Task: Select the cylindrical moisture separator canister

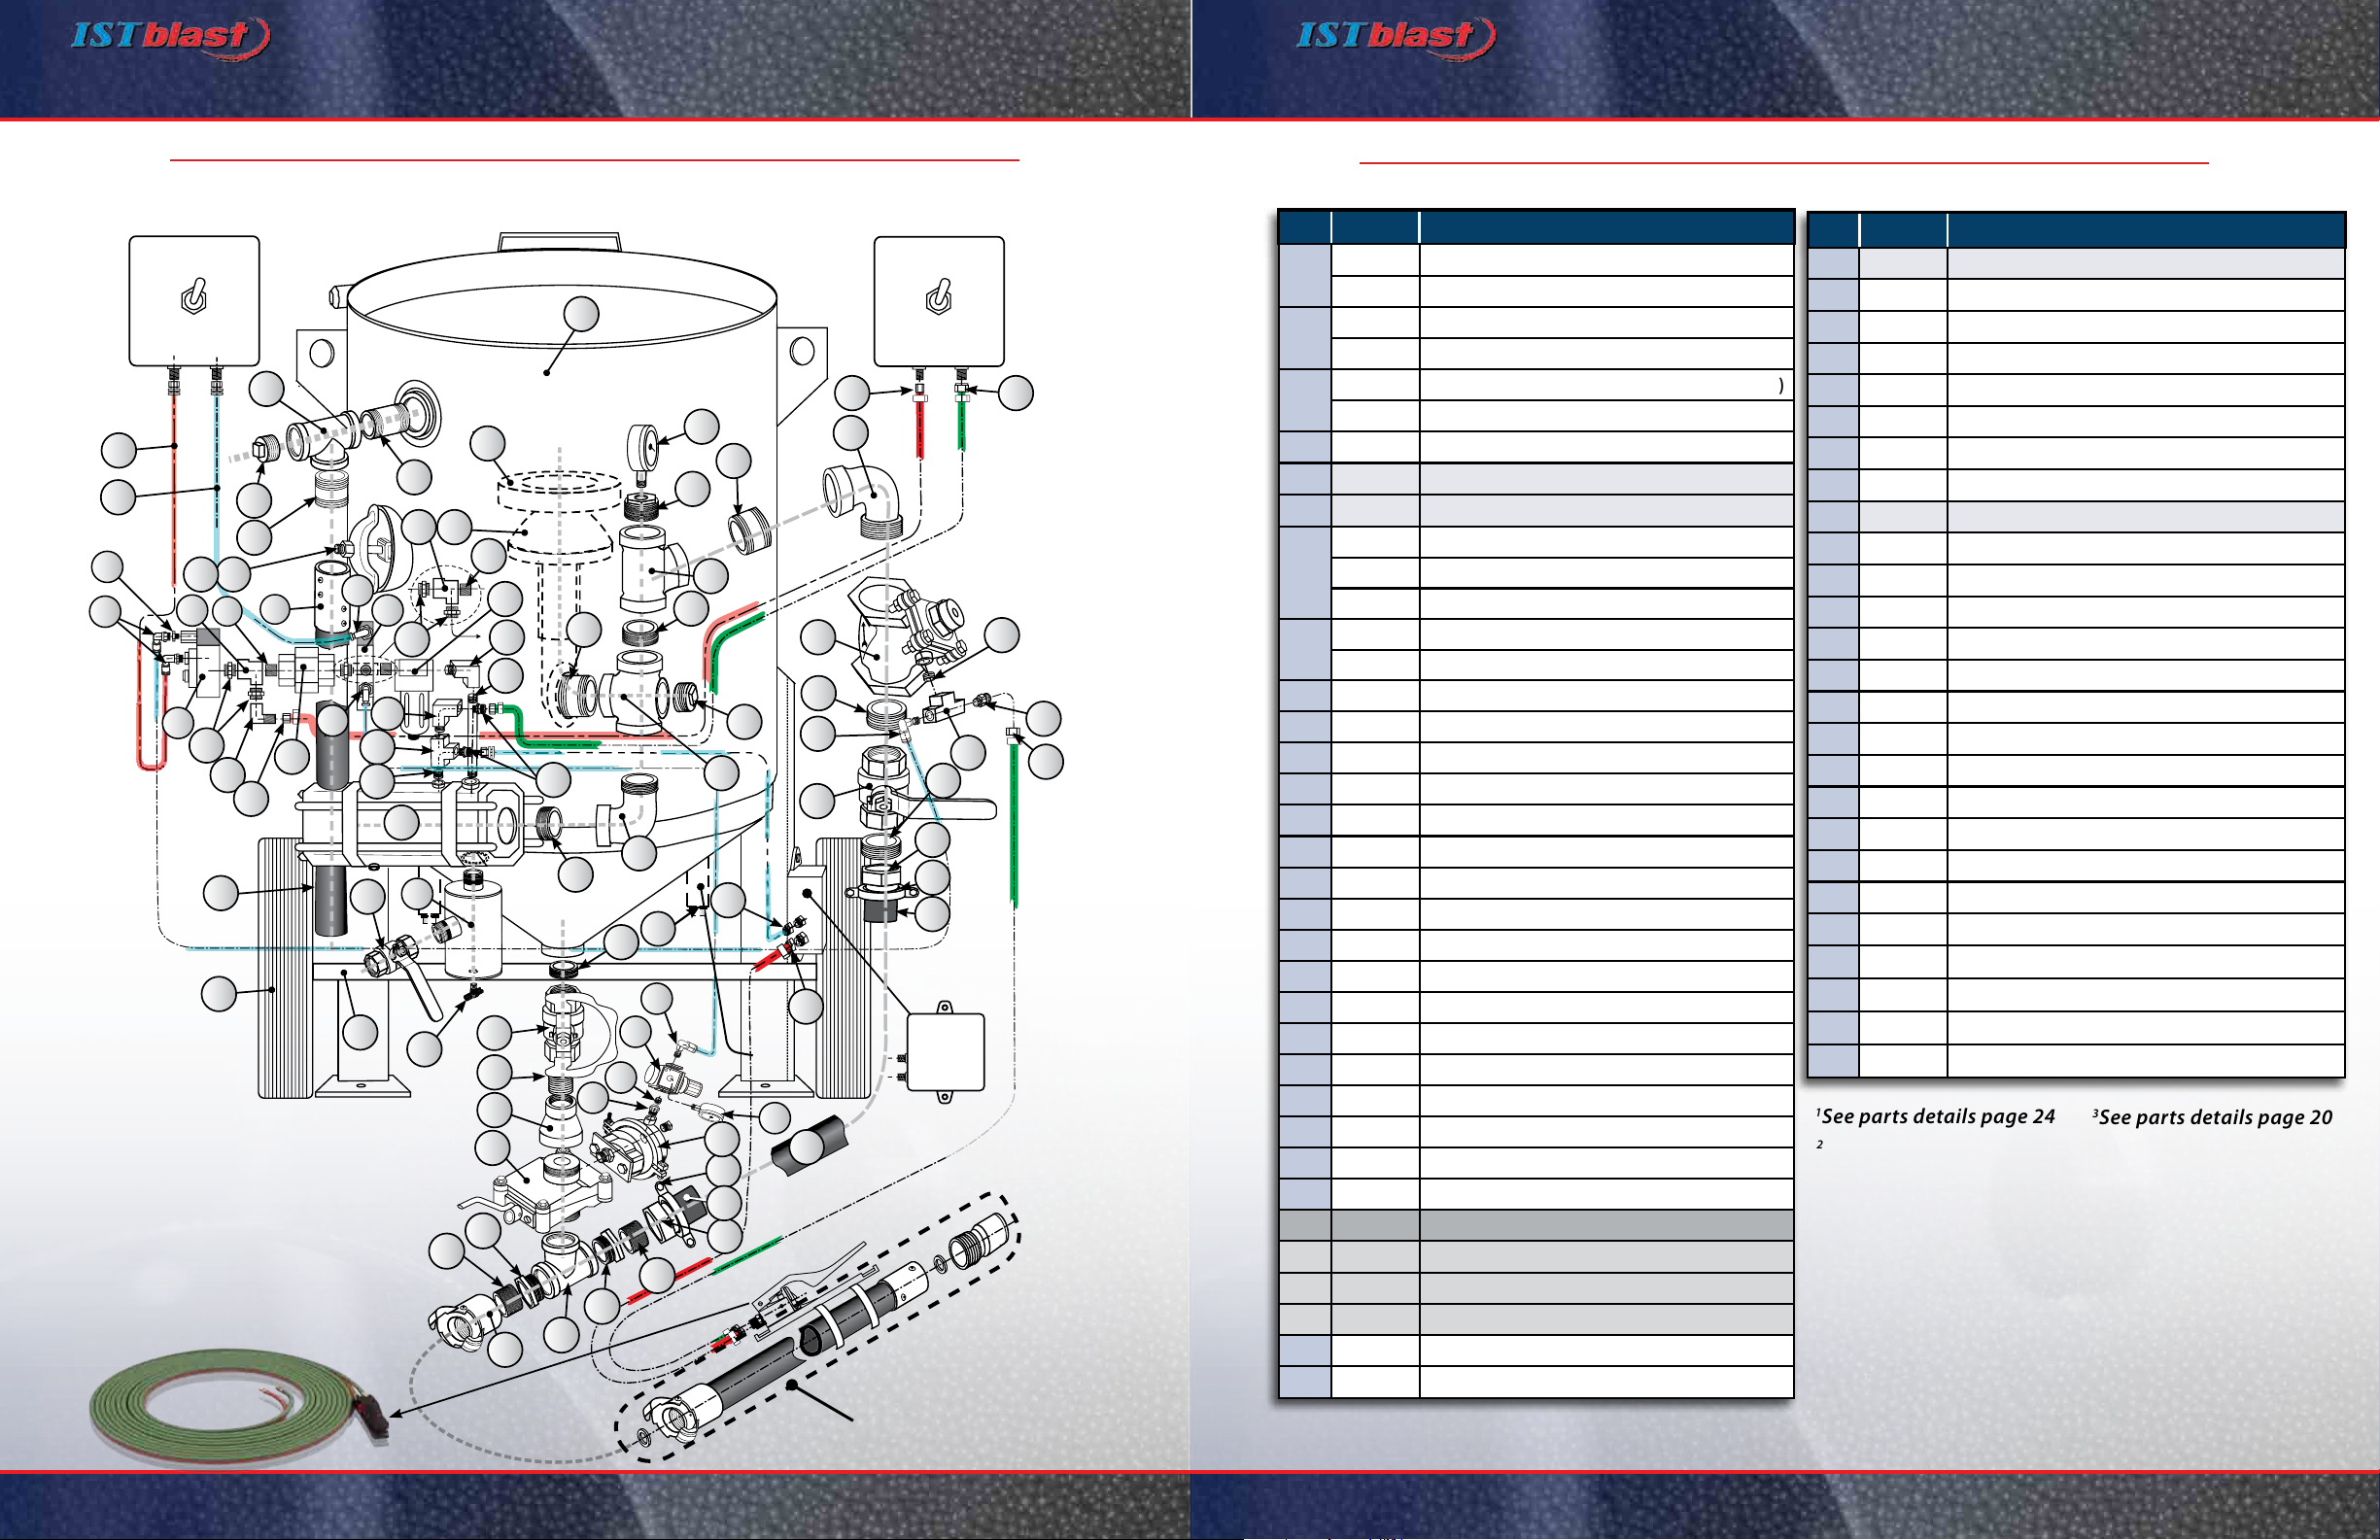Action: [472, 924]
